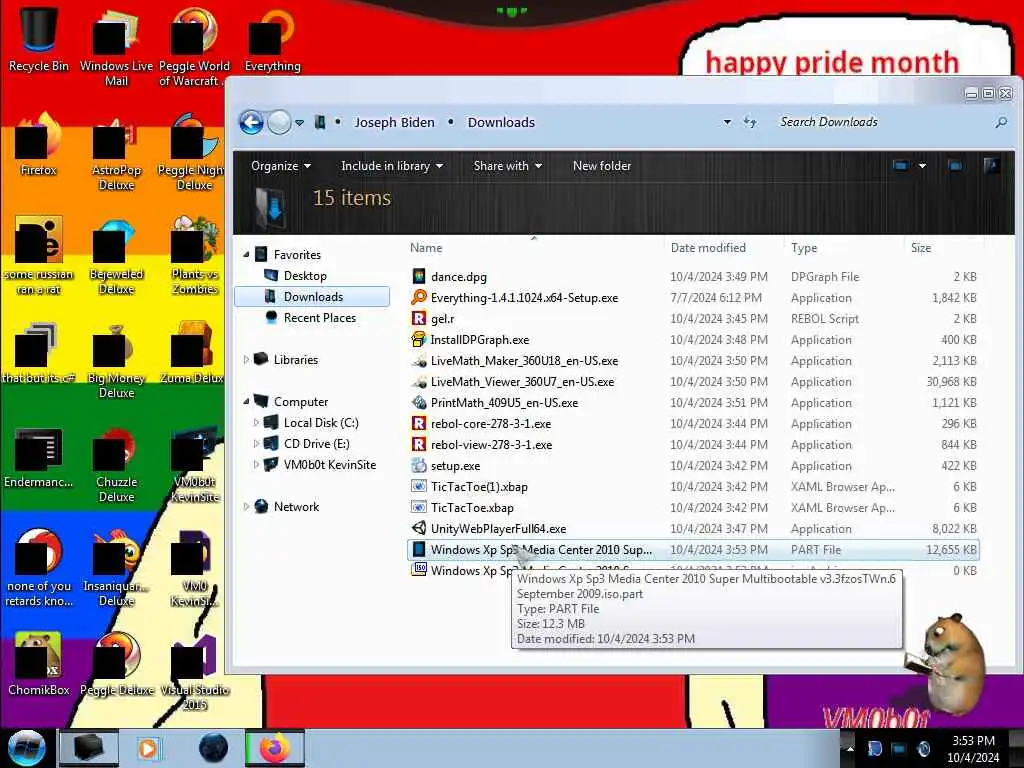This screenshot has width=1024, height=768.
Task: Click the Explorer folder taskbar button
Action: [x=89, y=748]
